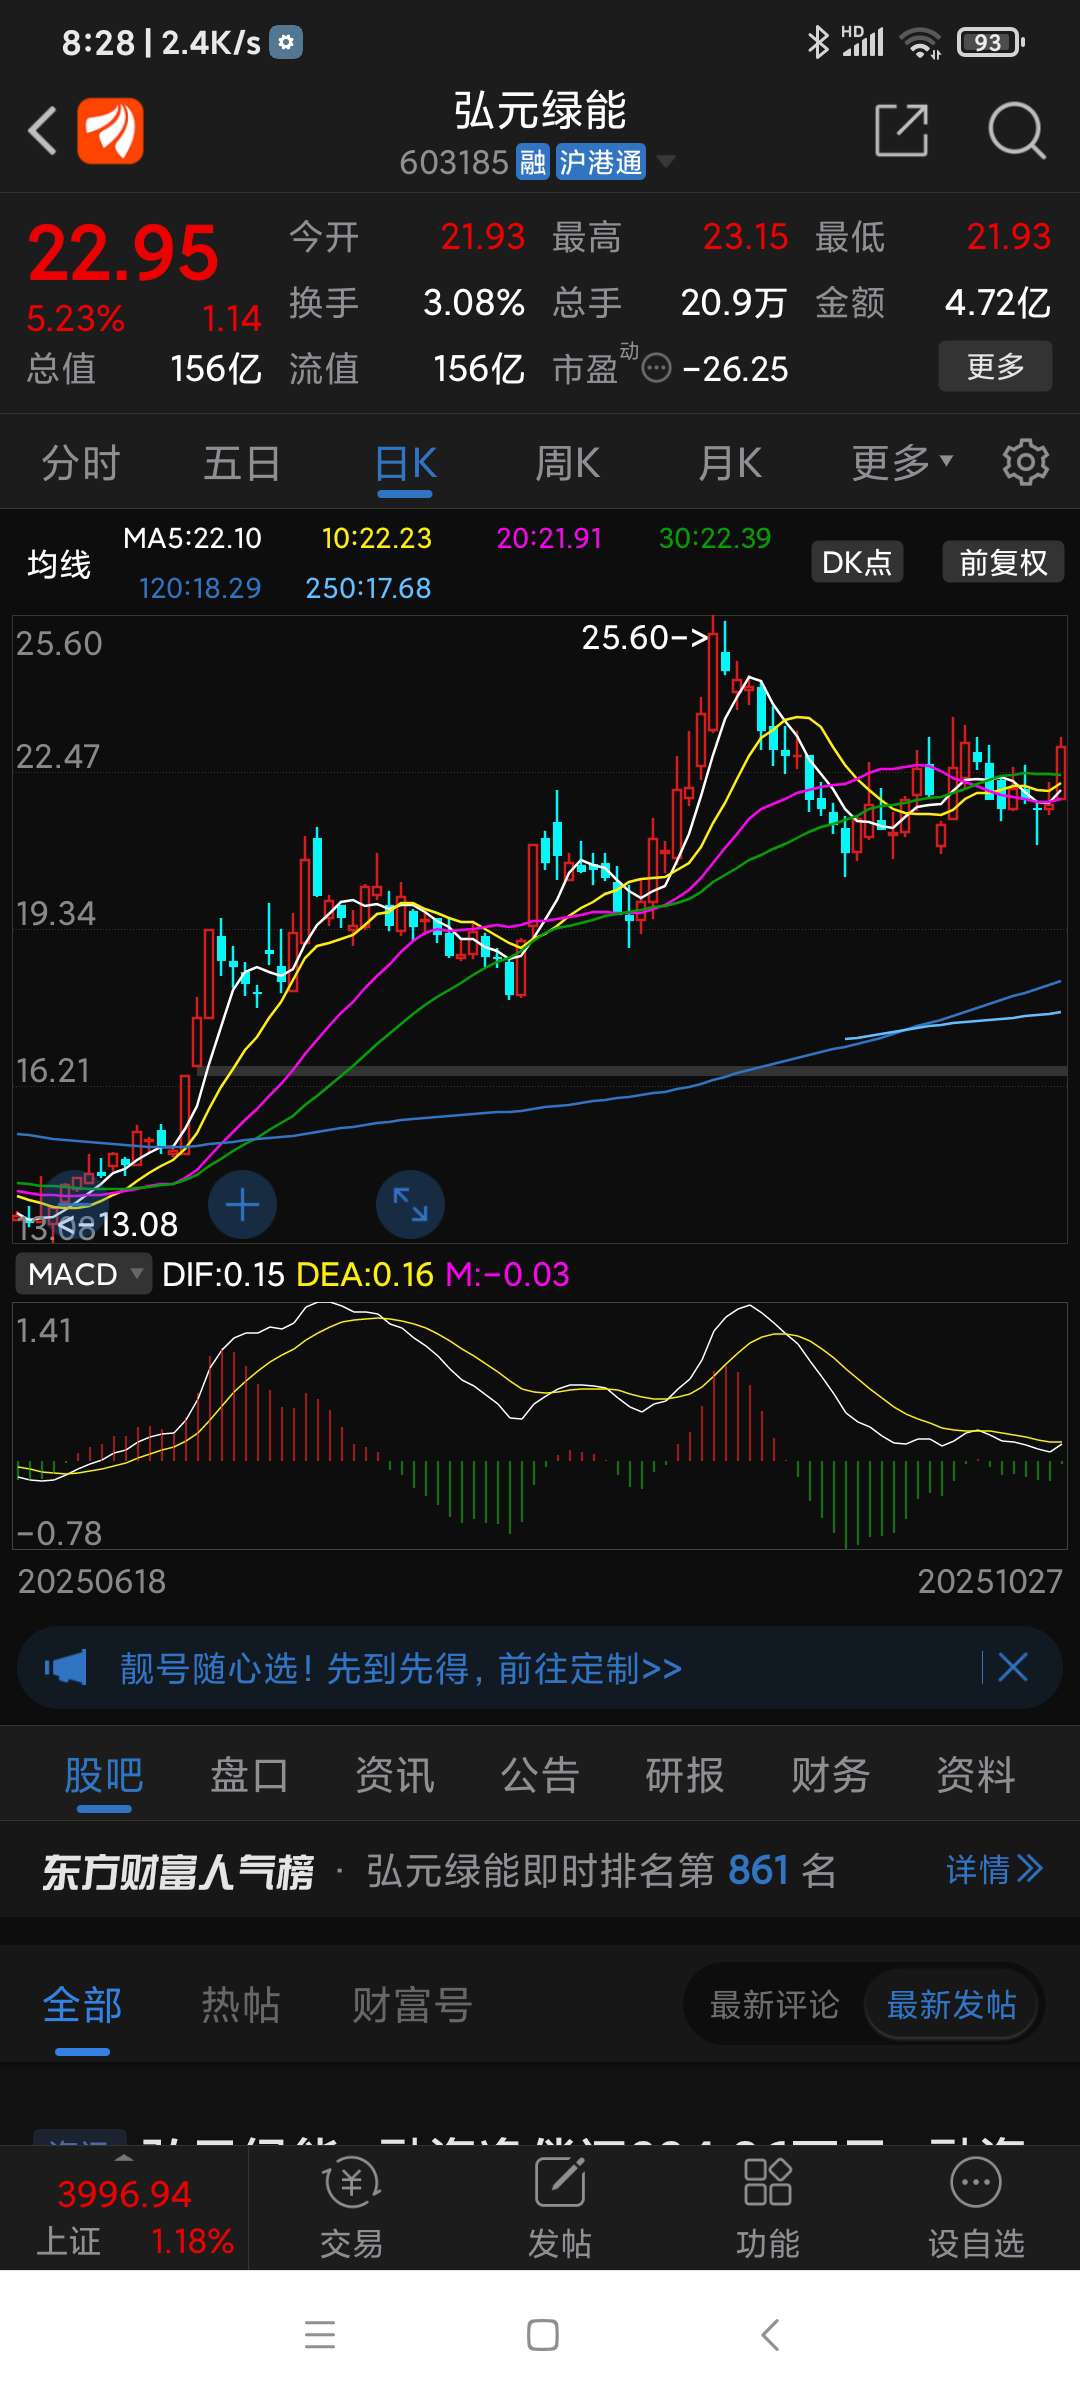The width and height of the screenshot is (1080, 2400).
Task: Tap the plus zoom button on chart
Action: [x=242, y=1204]
